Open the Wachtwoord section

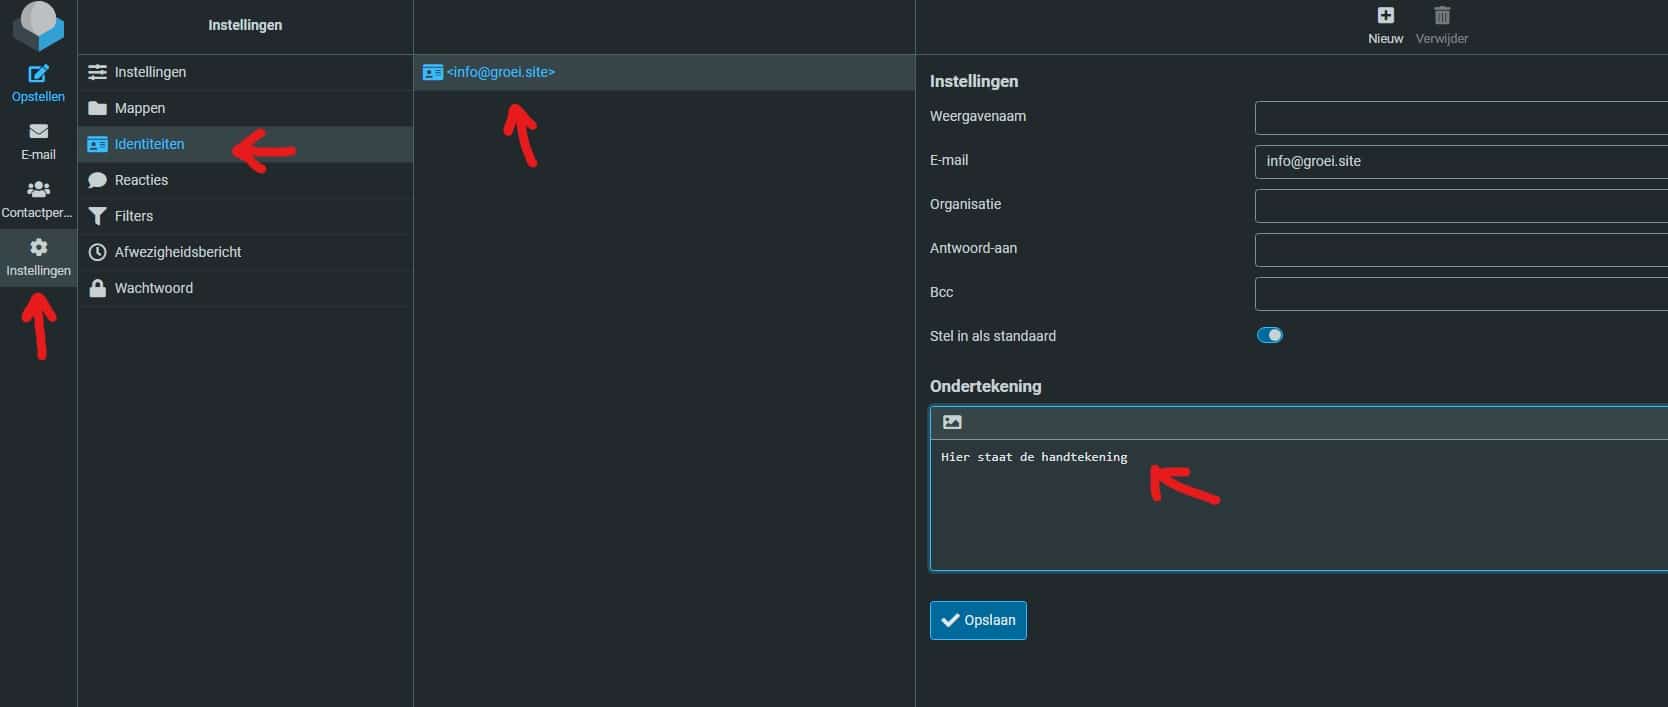click(154, 288)
